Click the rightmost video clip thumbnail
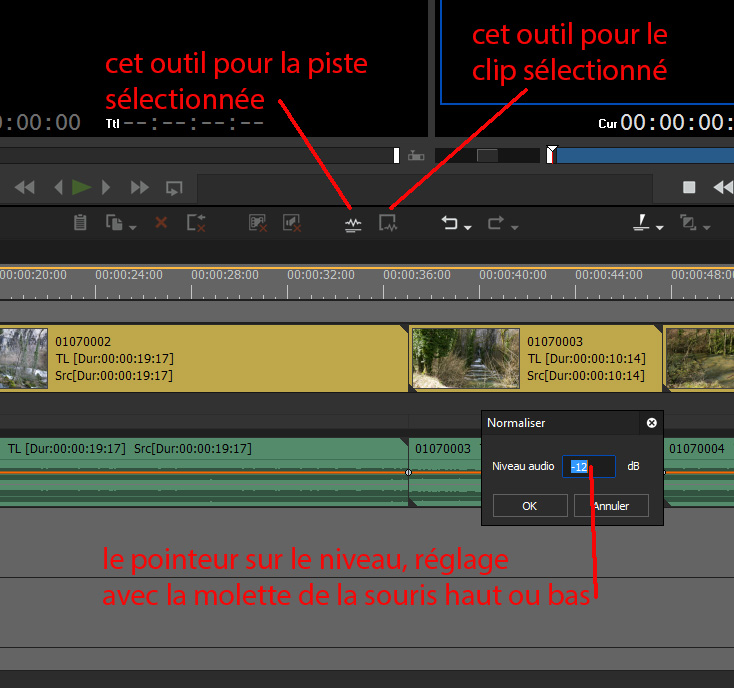734x688 pixels. pos(700,359)
